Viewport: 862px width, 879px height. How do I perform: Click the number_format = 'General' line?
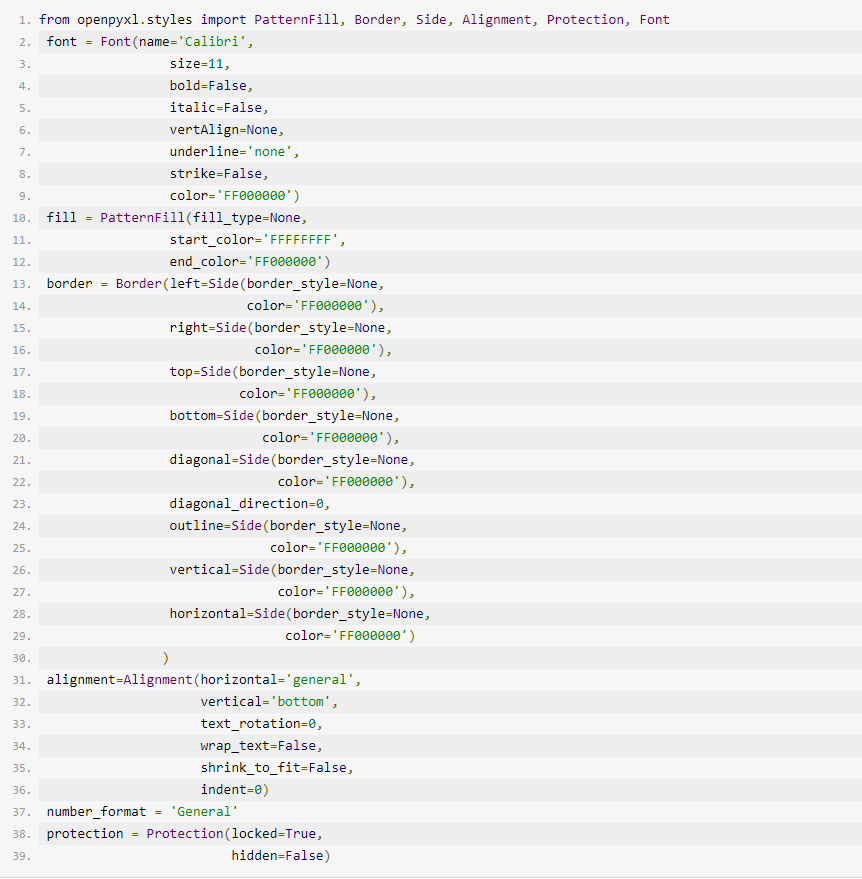click(142, 812)
